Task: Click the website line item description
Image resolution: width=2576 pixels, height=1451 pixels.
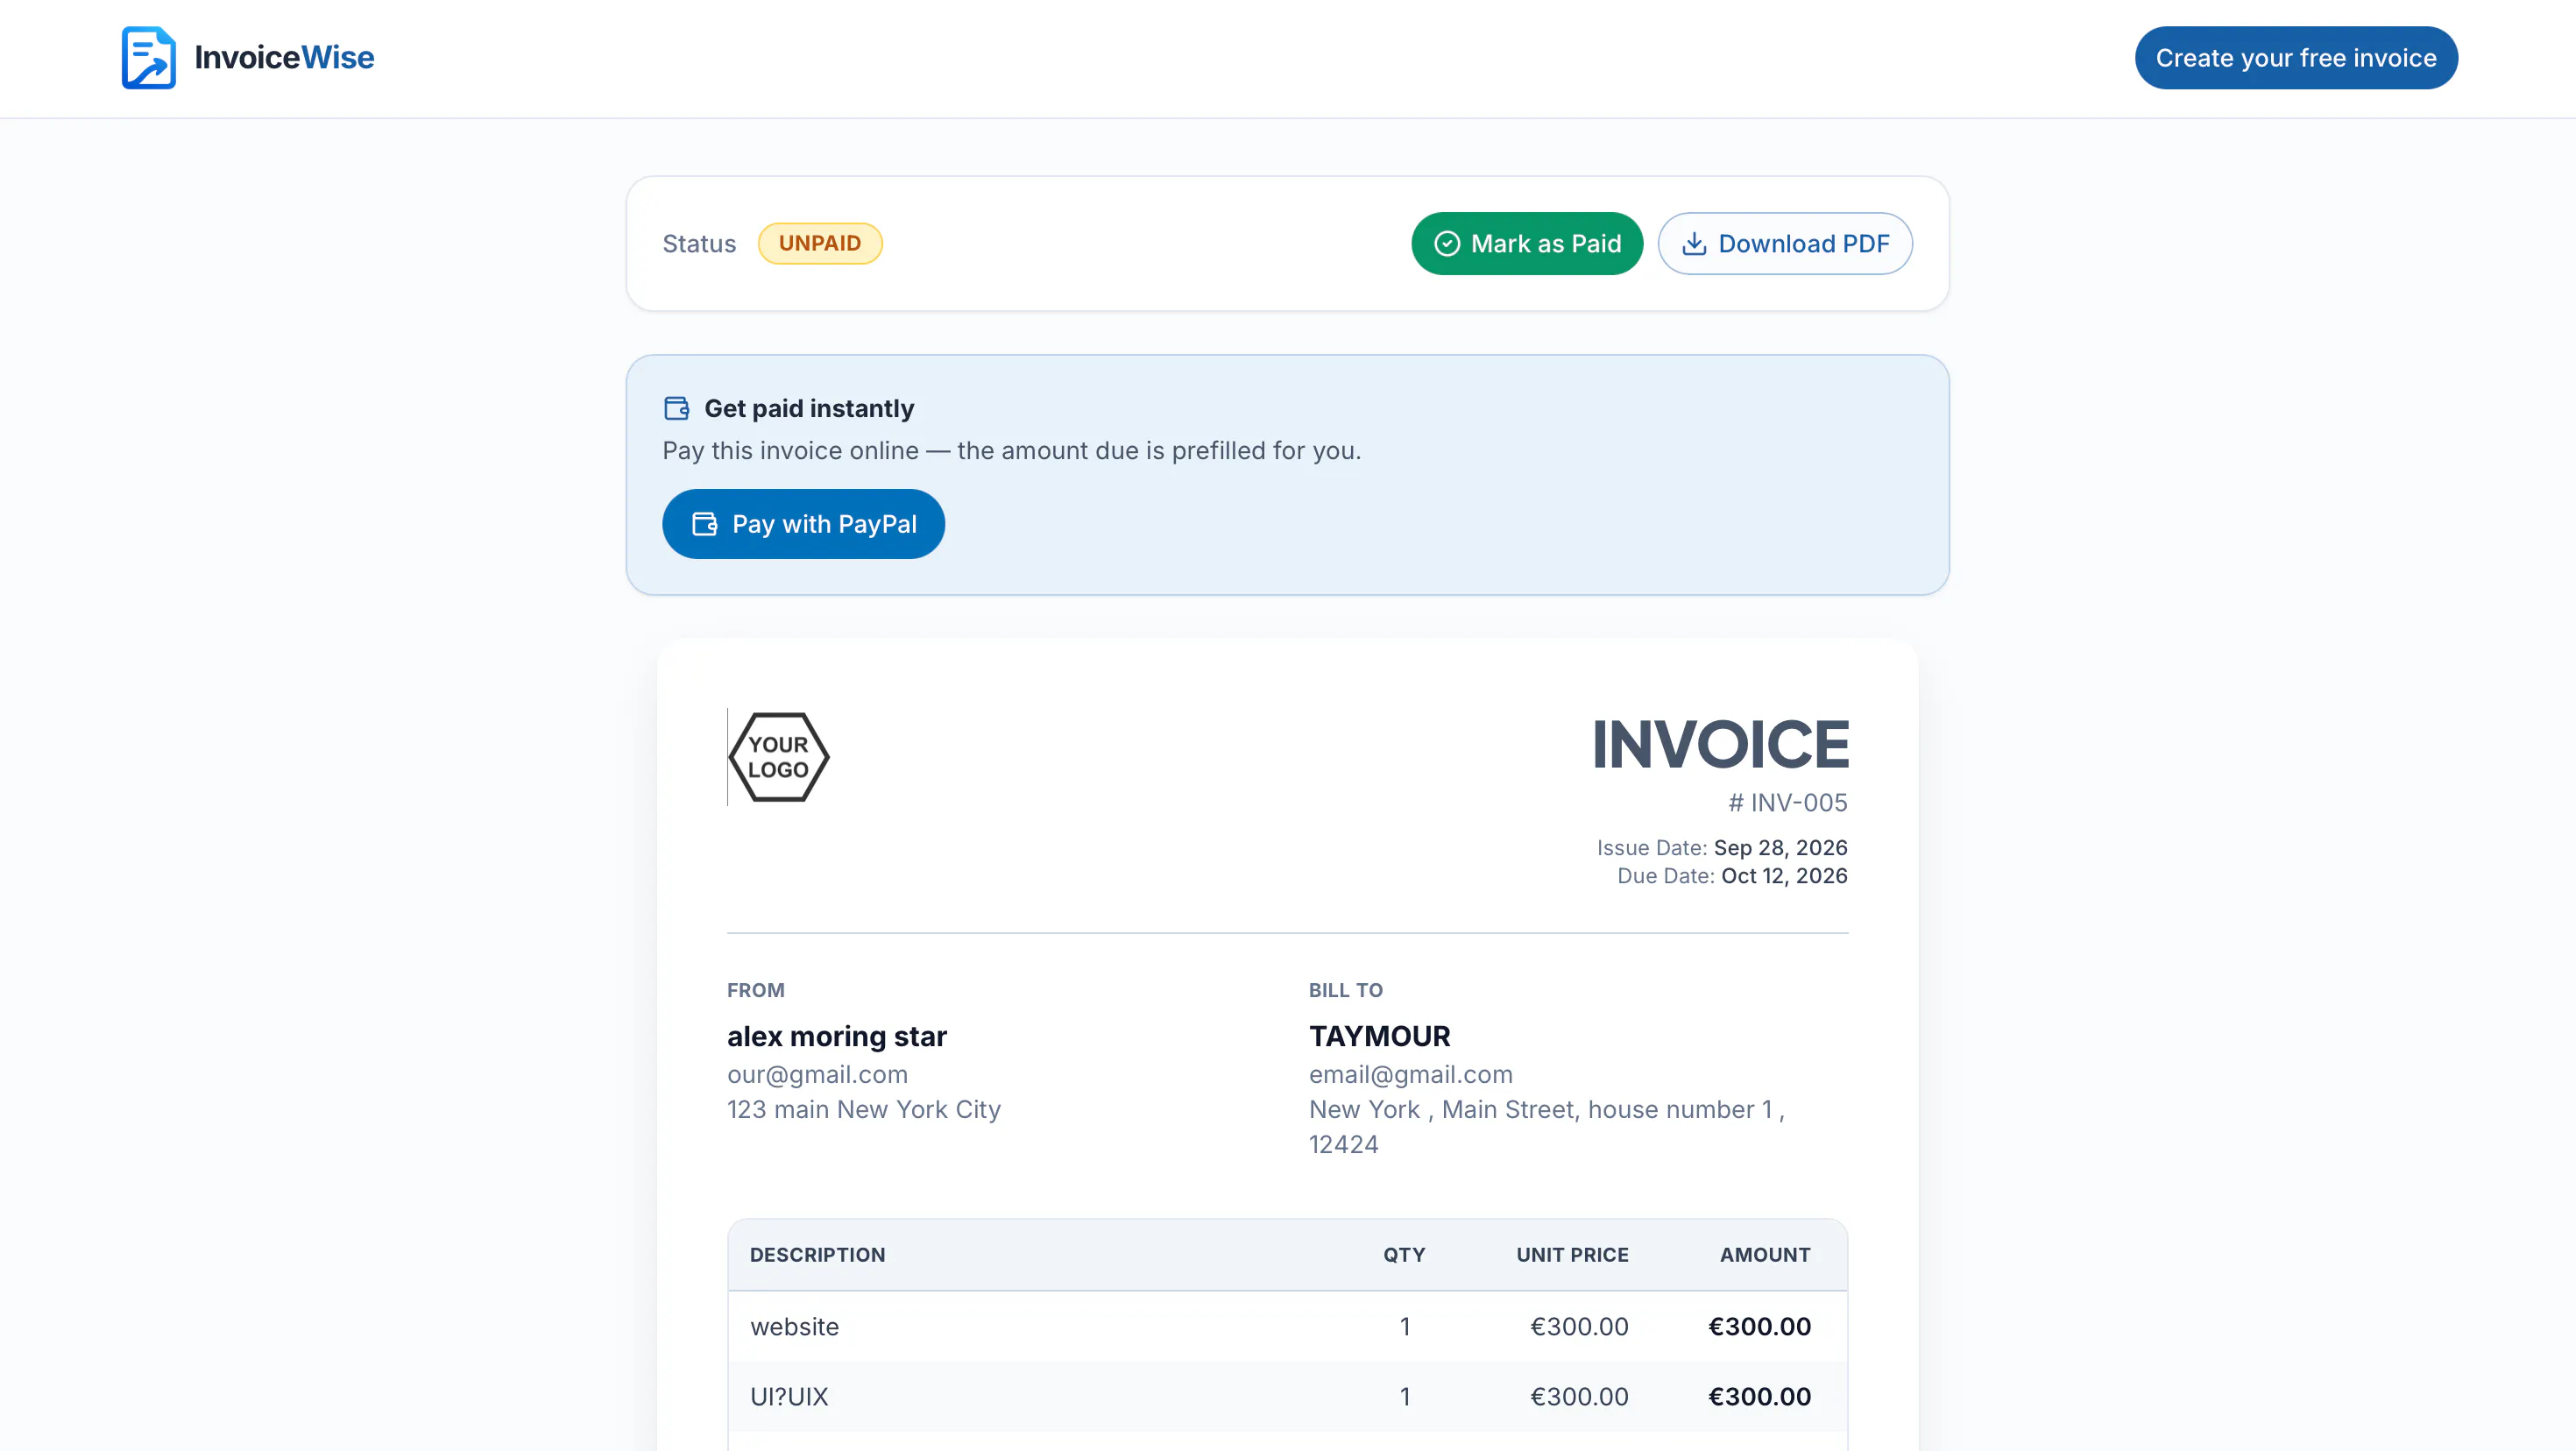Action: [794, 1326]
